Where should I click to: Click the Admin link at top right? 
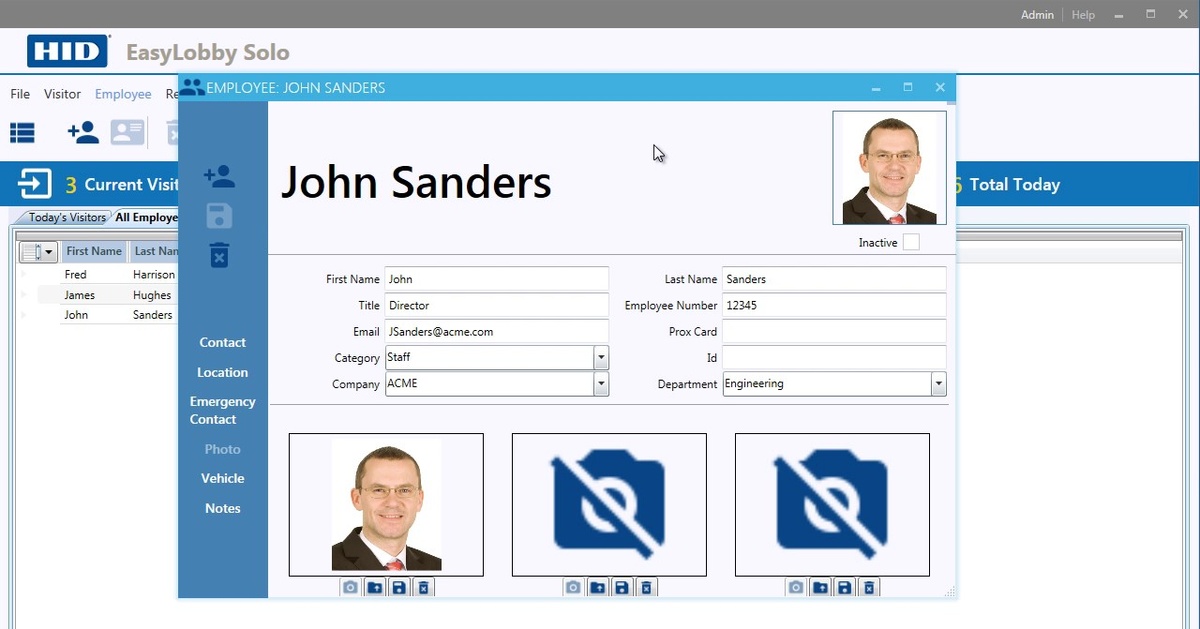pos(1037,15)
